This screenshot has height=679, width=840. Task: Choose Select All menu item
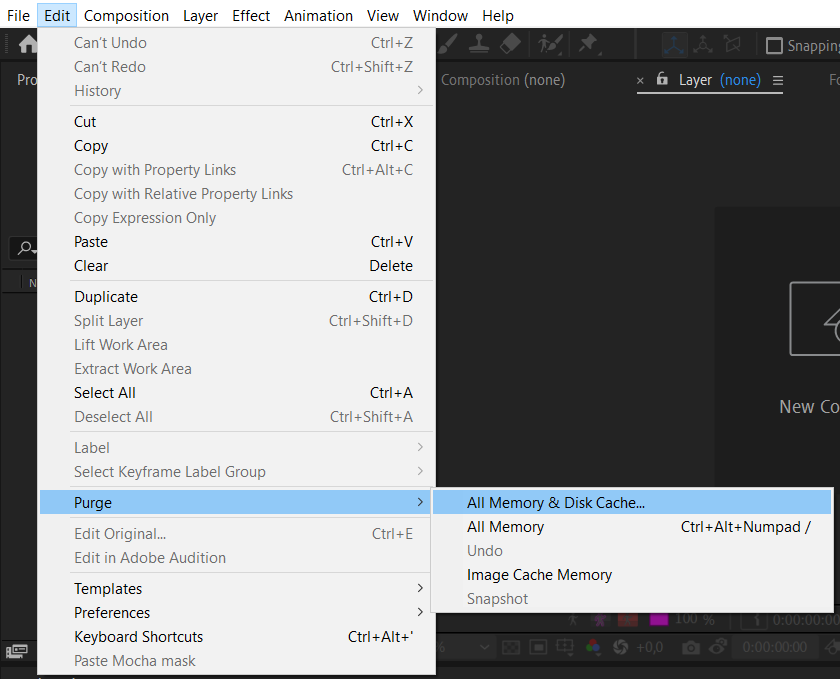click(236, 393)
